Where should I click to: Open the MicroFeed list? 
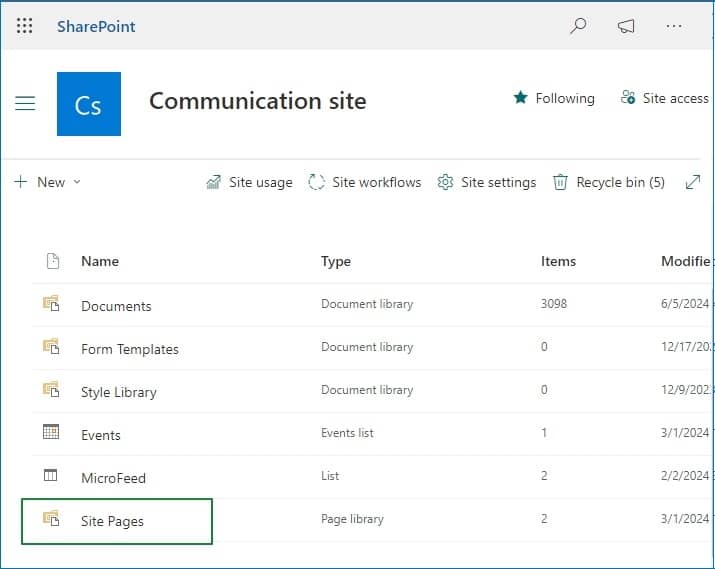point(114,478)
